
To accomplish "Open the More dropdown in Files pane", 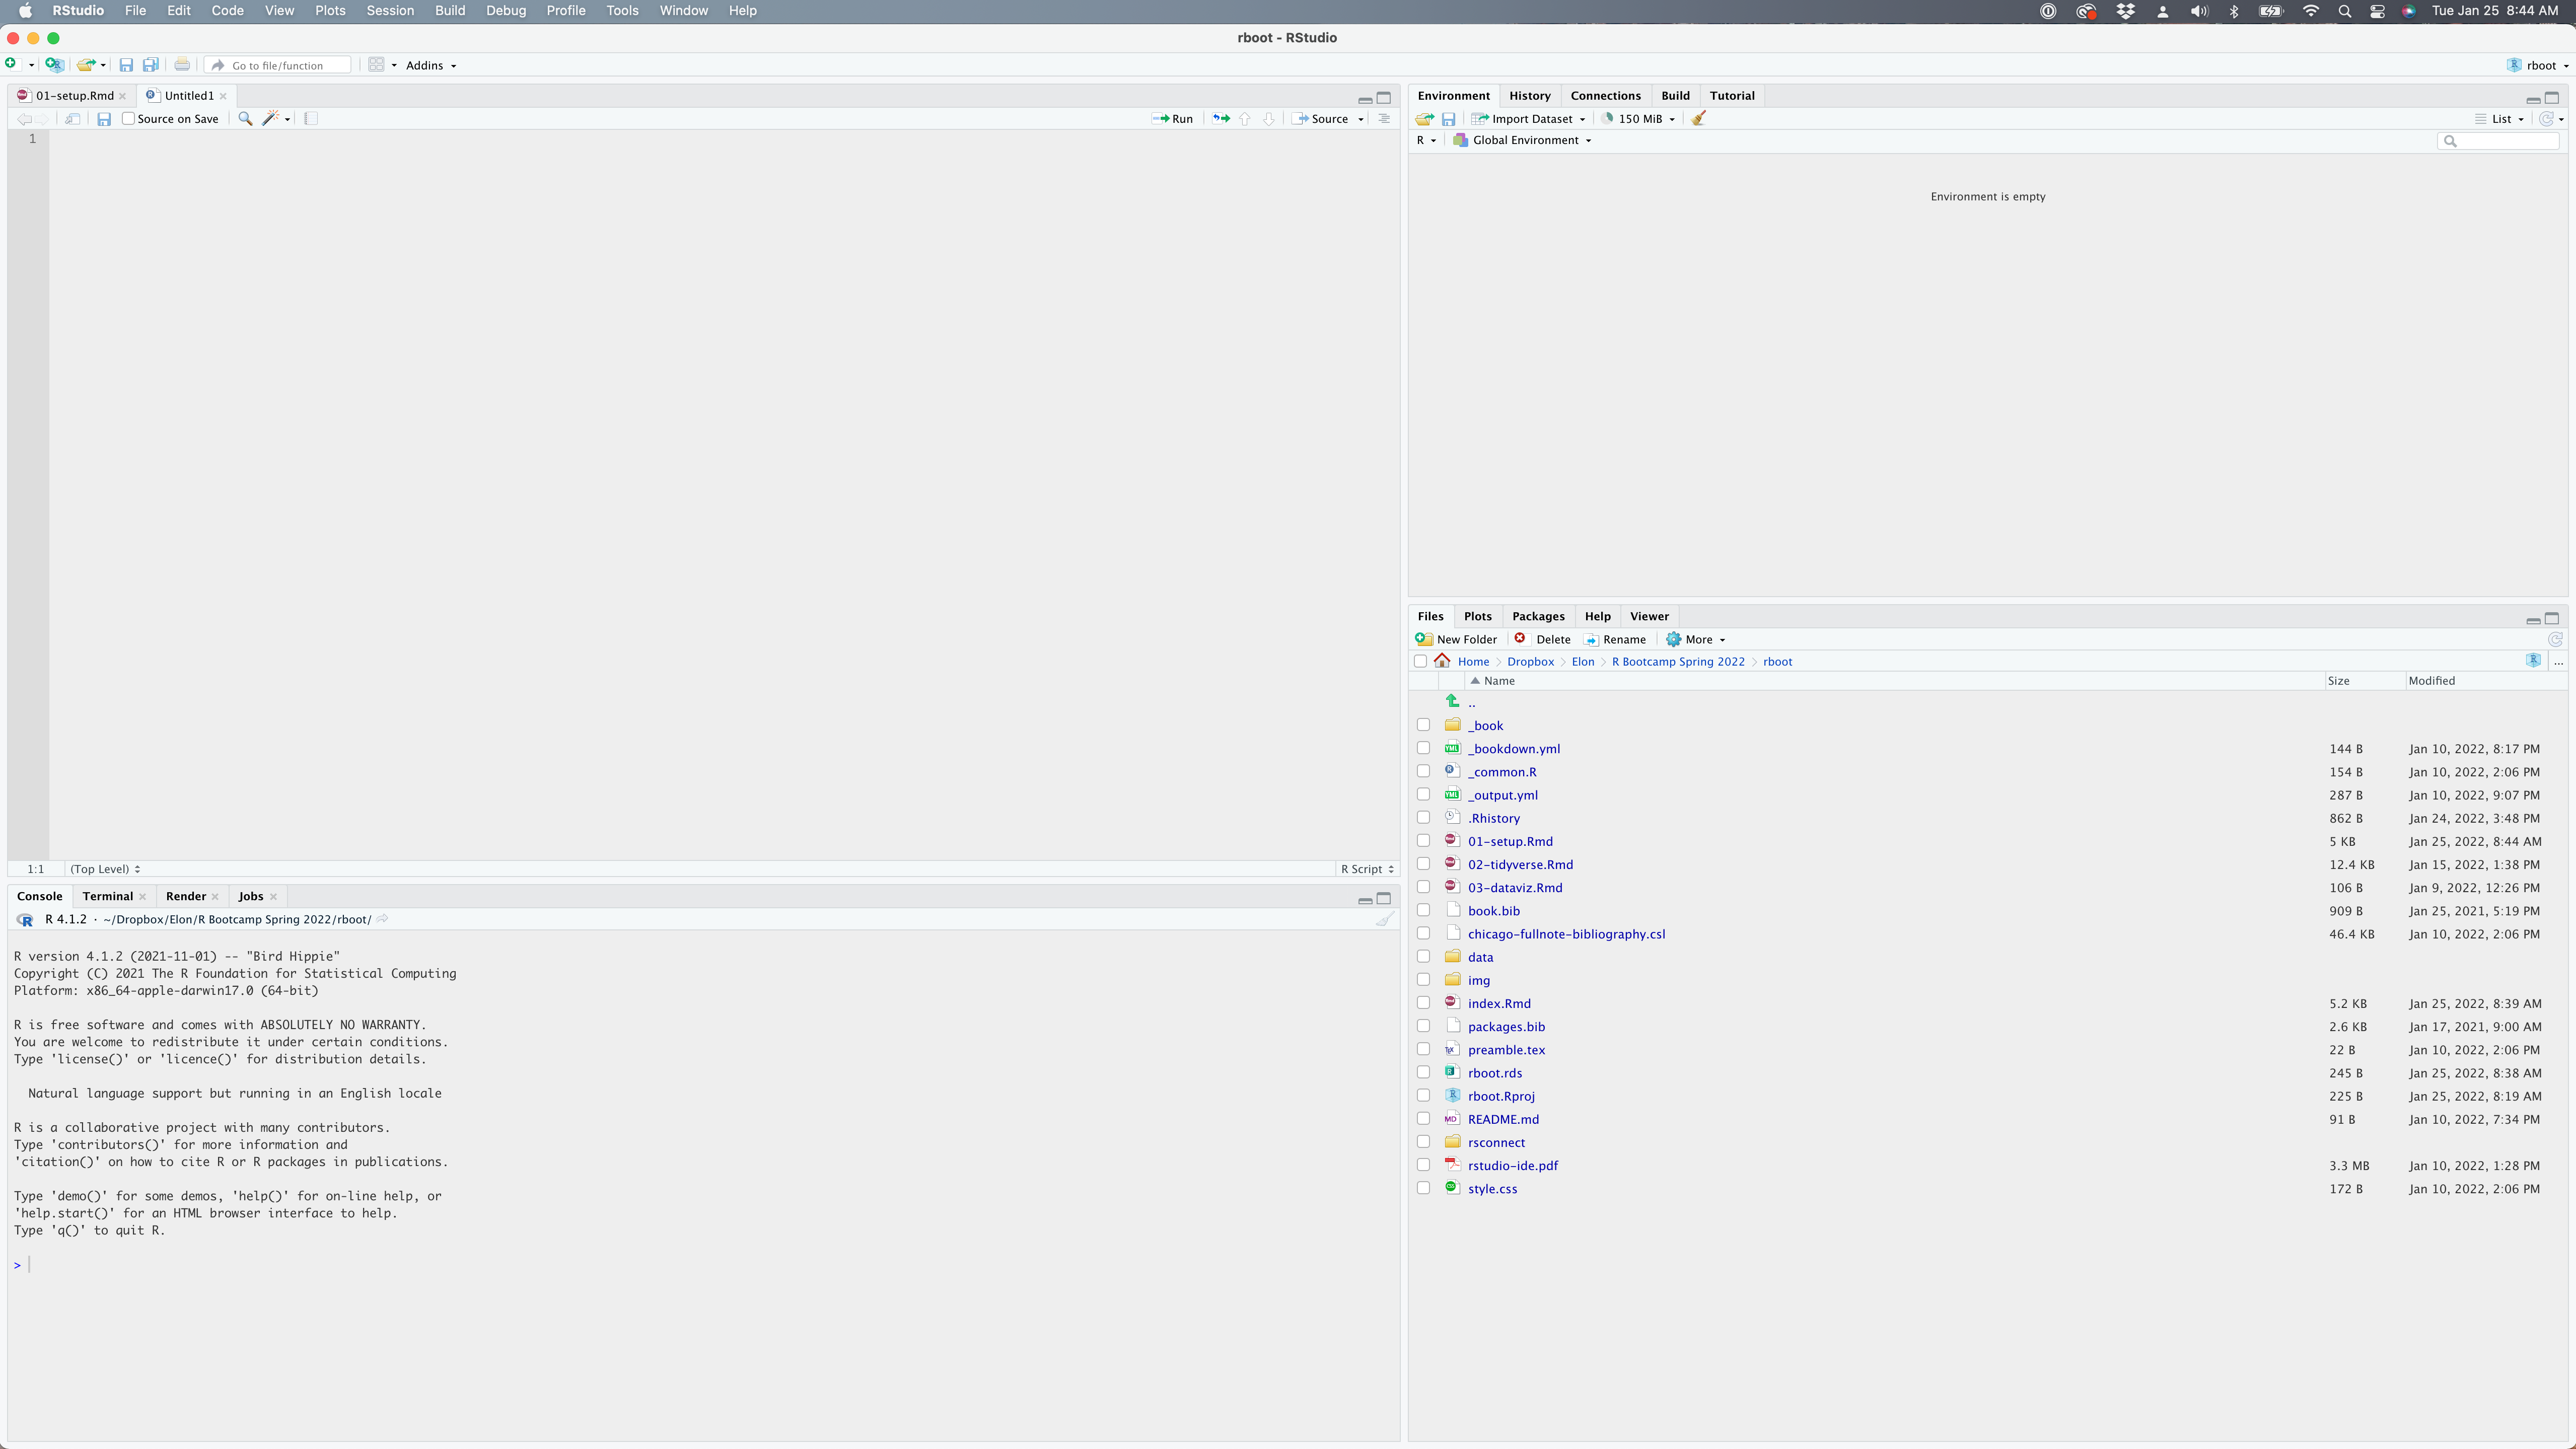I will 1697,640.
